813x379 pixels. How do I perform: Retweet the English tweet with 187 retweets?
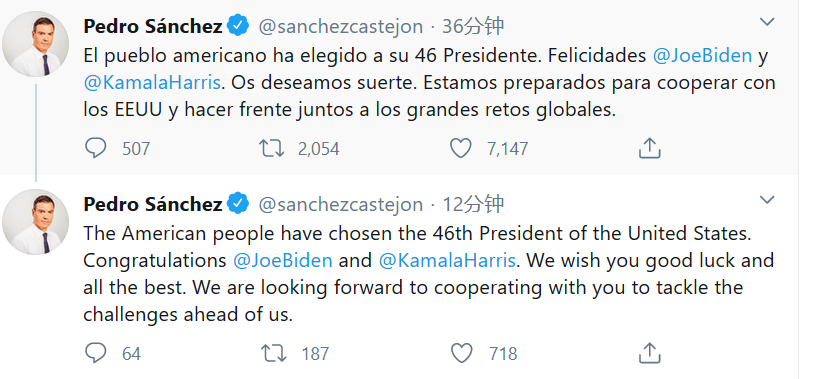pos(273,354)
